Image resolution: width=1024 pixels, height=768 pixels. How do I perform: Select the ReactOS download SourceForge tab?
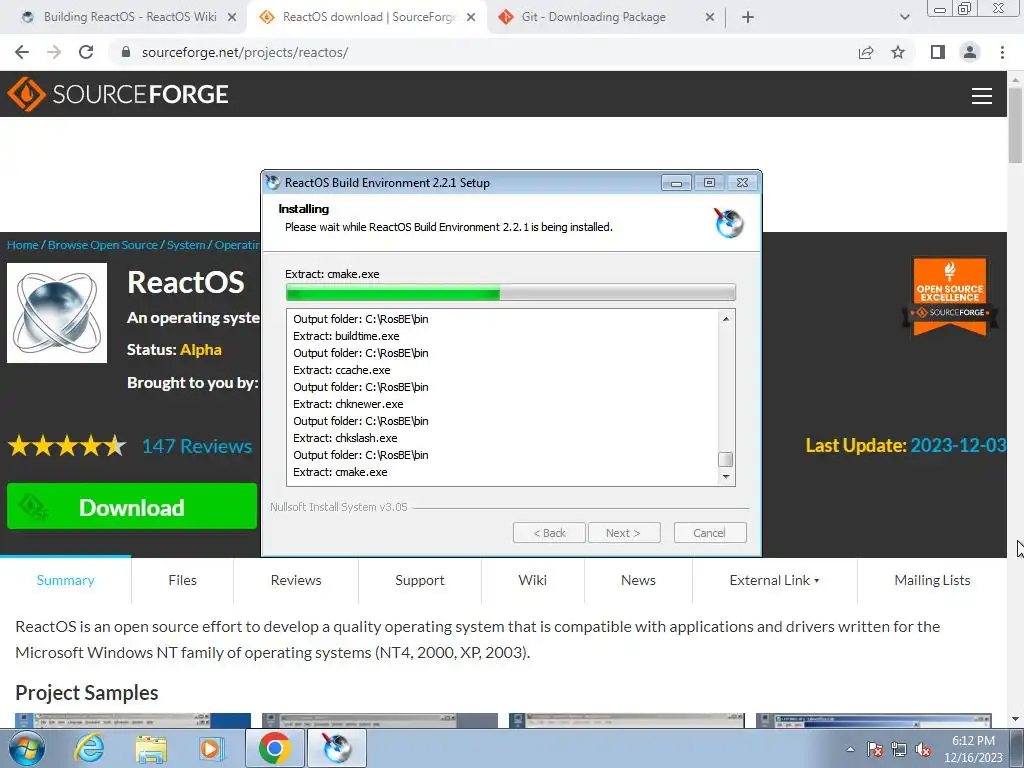tap(367, 18)
